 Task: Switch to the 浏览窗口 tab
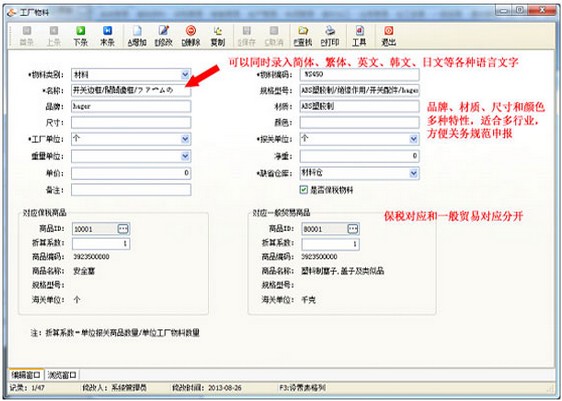pos(62,375)
